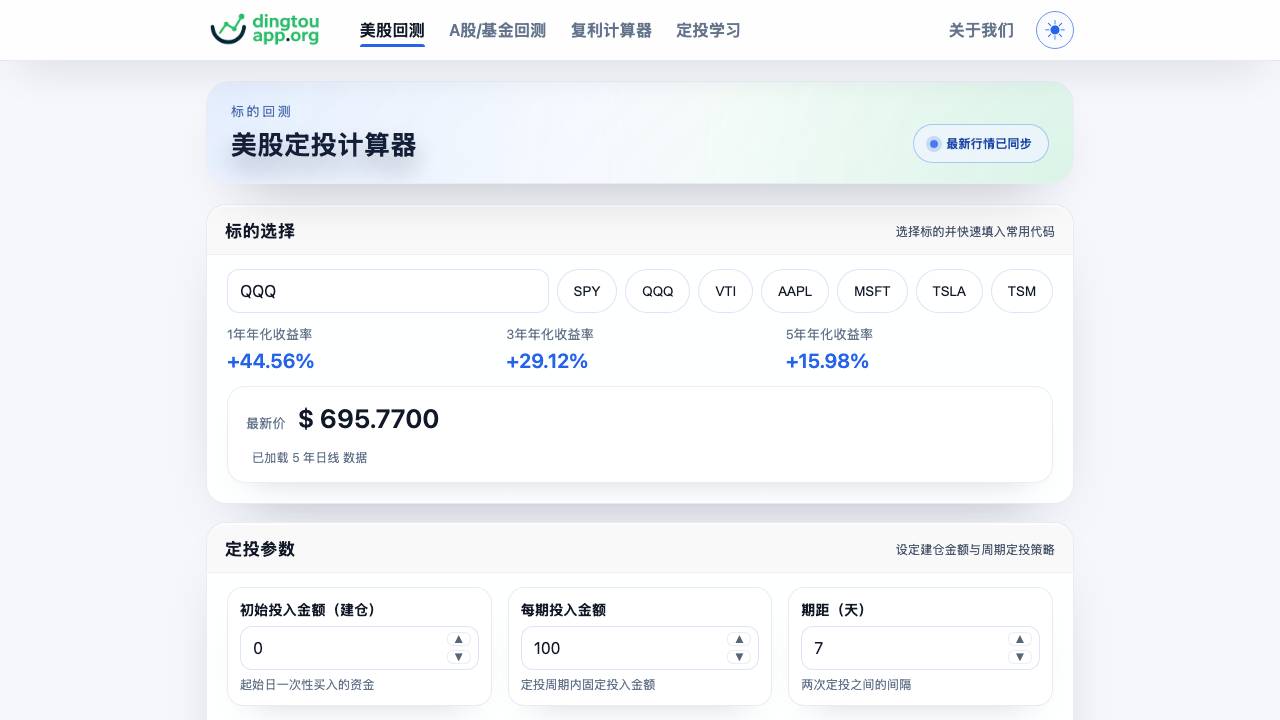Decrease the 初始投入金额 value with down arrow
1280x720 pixels.
pyautogui.click(x=459, y=657)
